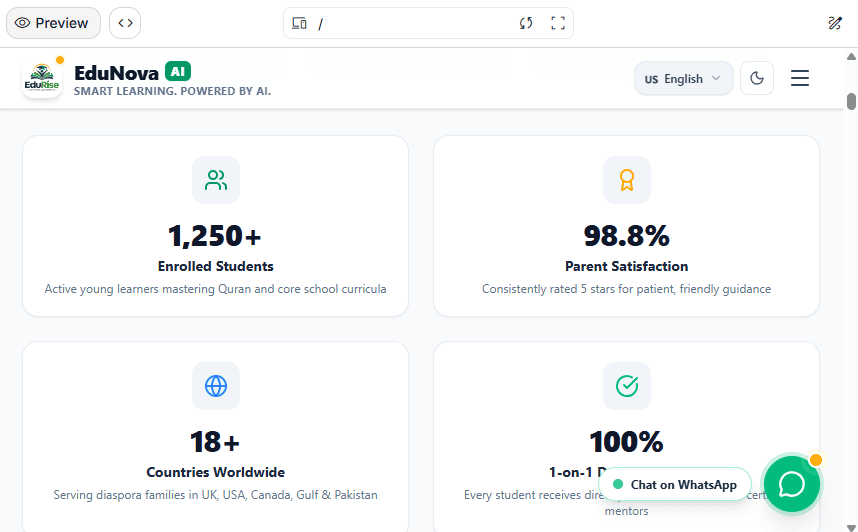Image resolution: width=858 pixels, height=532 pixels.
Task: Click 'Consistently rated 5 stars' description
Action: pyautogui.click(x=627, y=289)
